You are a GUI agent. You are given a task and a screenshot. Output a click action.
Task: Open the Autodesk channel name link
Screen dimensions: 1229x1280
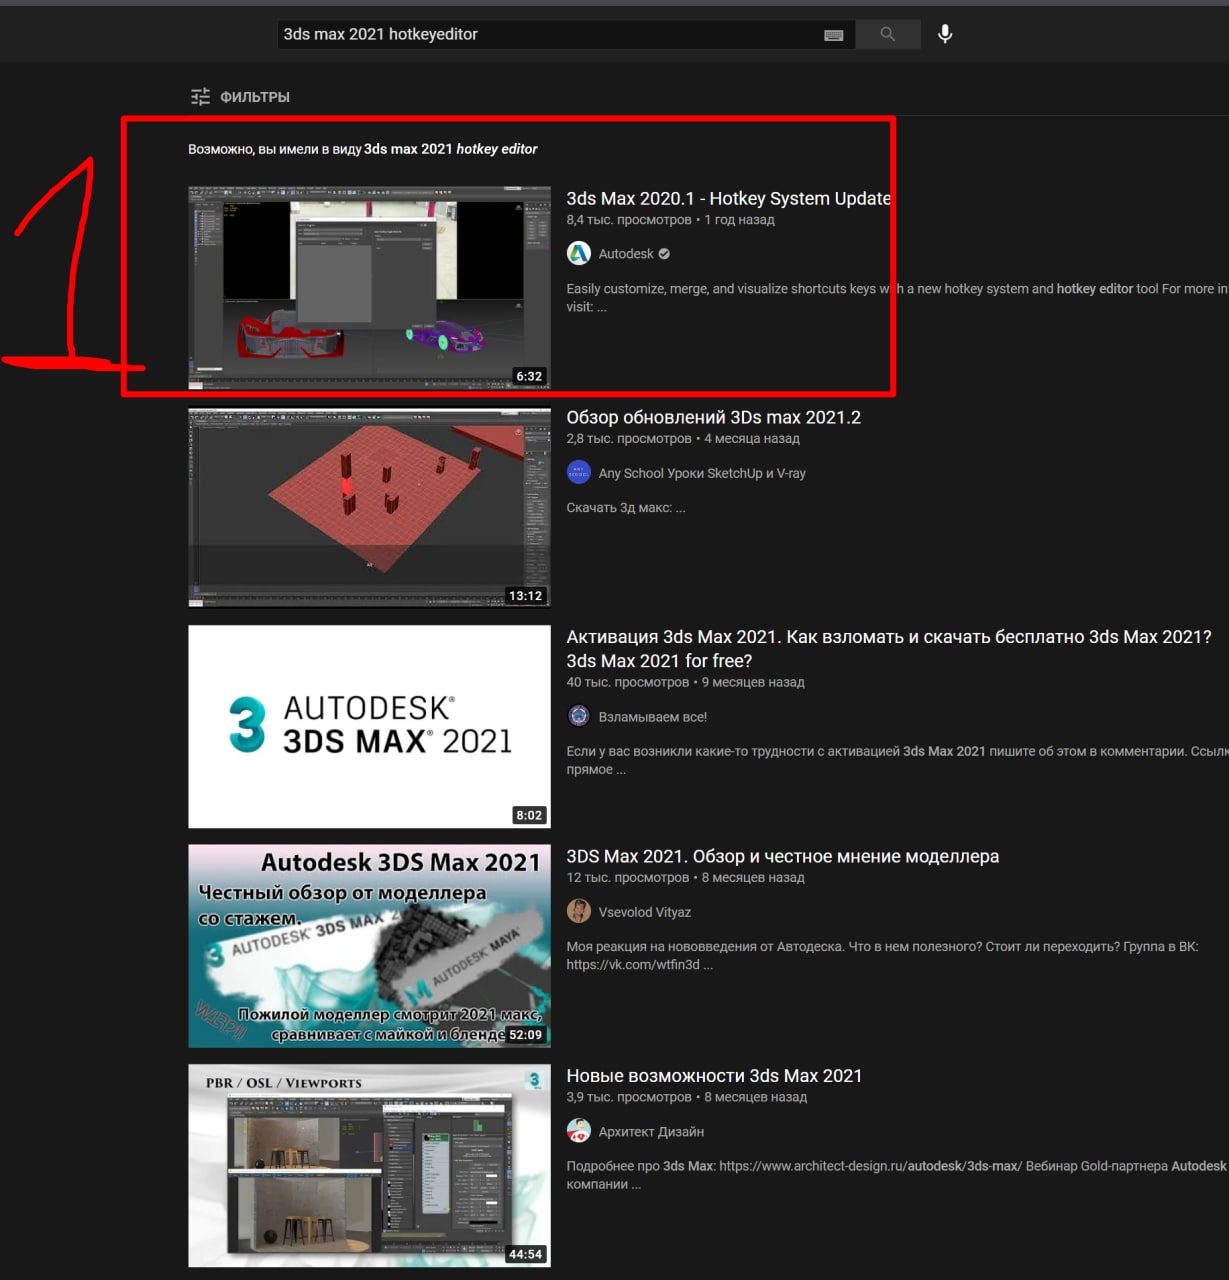[626, 254]
